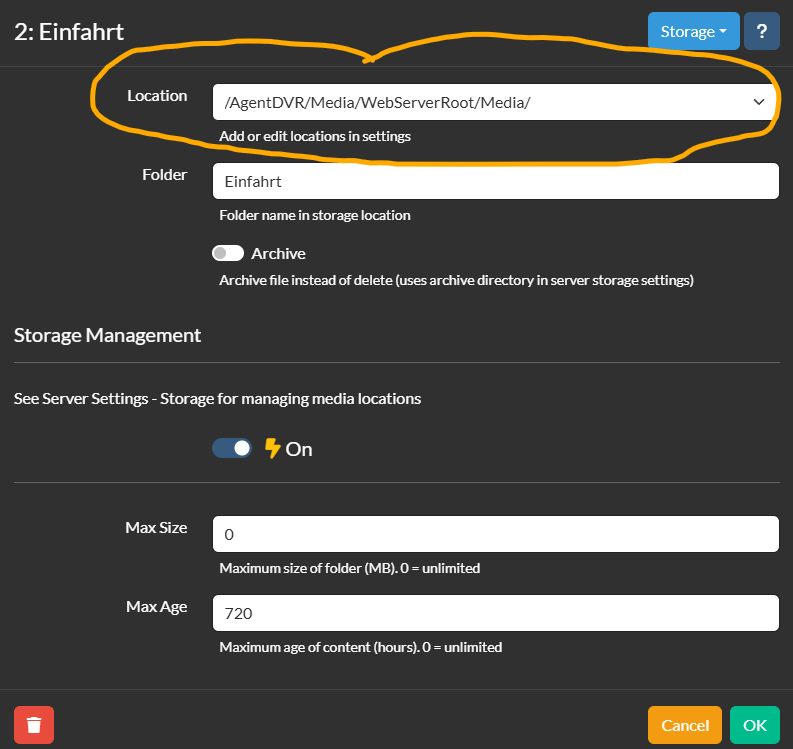Click the Max Age hours field
Image resolution: width=793 pixels, height=749 pixels.
coord(496,613)
